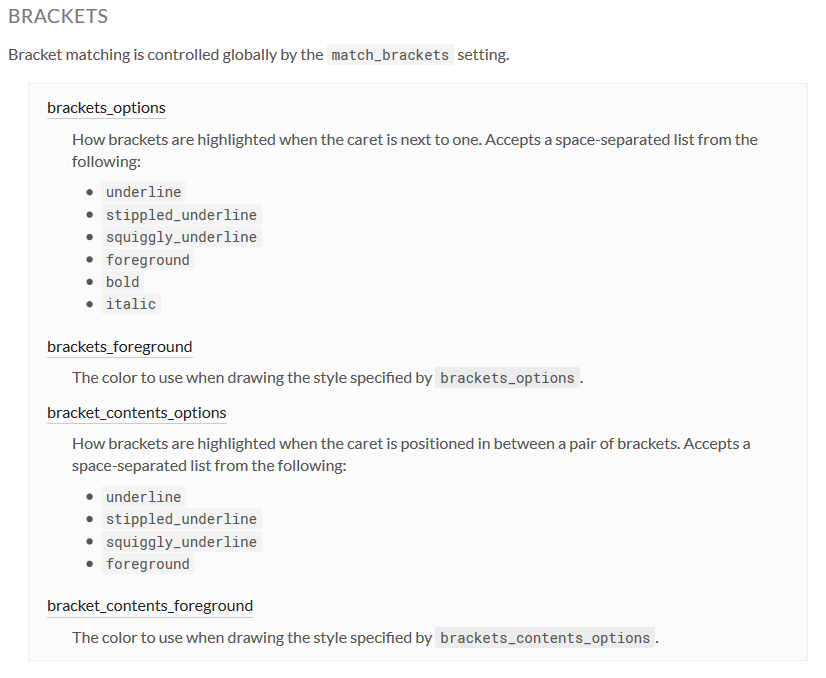
Task: Click foreground in the brackets_options list
Action: point(147,260)
